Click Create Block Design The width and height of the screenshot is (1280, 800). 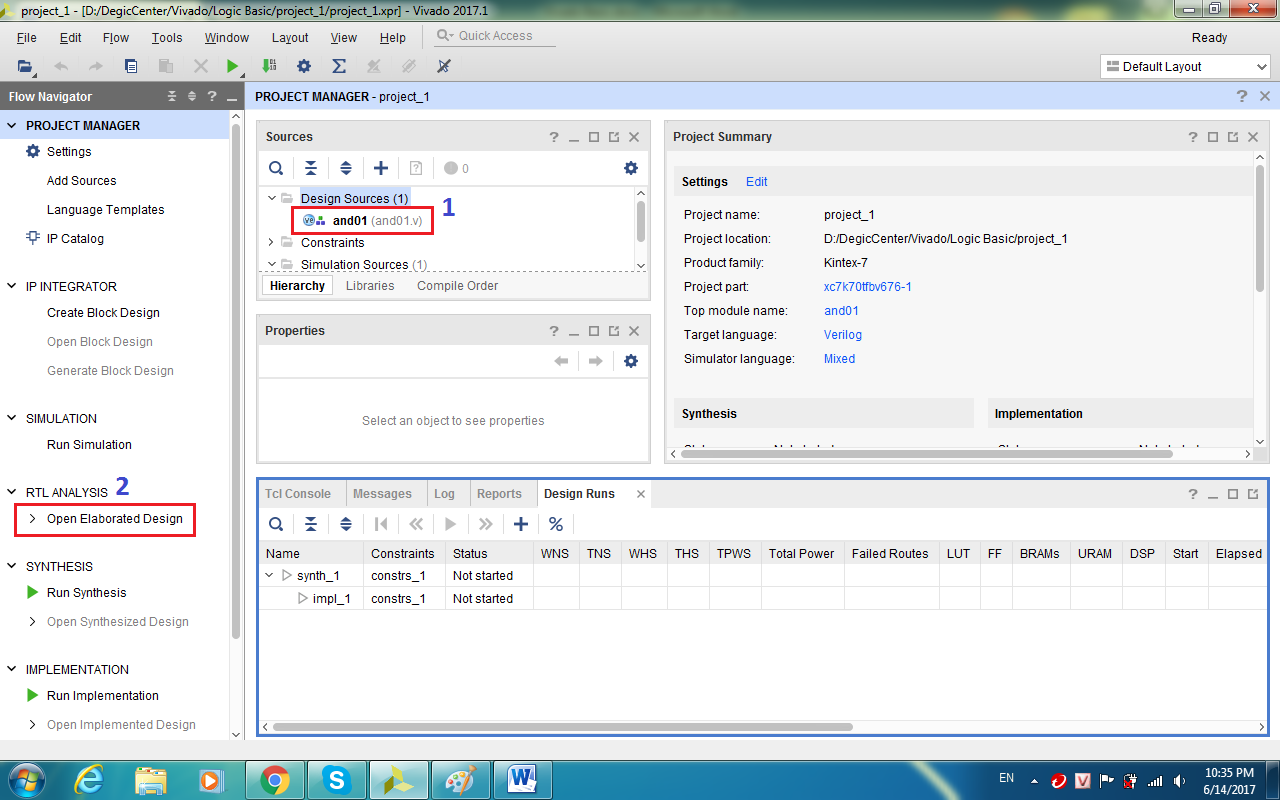point(103,313)
